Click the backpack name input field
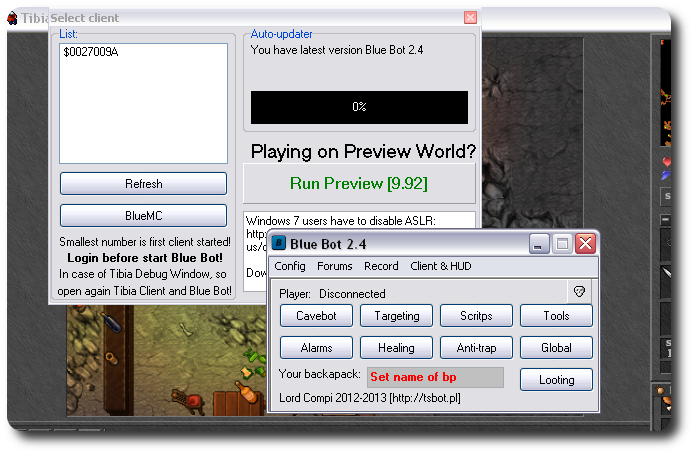This screenshot has width=694, height=454. (x=434, y=377)
